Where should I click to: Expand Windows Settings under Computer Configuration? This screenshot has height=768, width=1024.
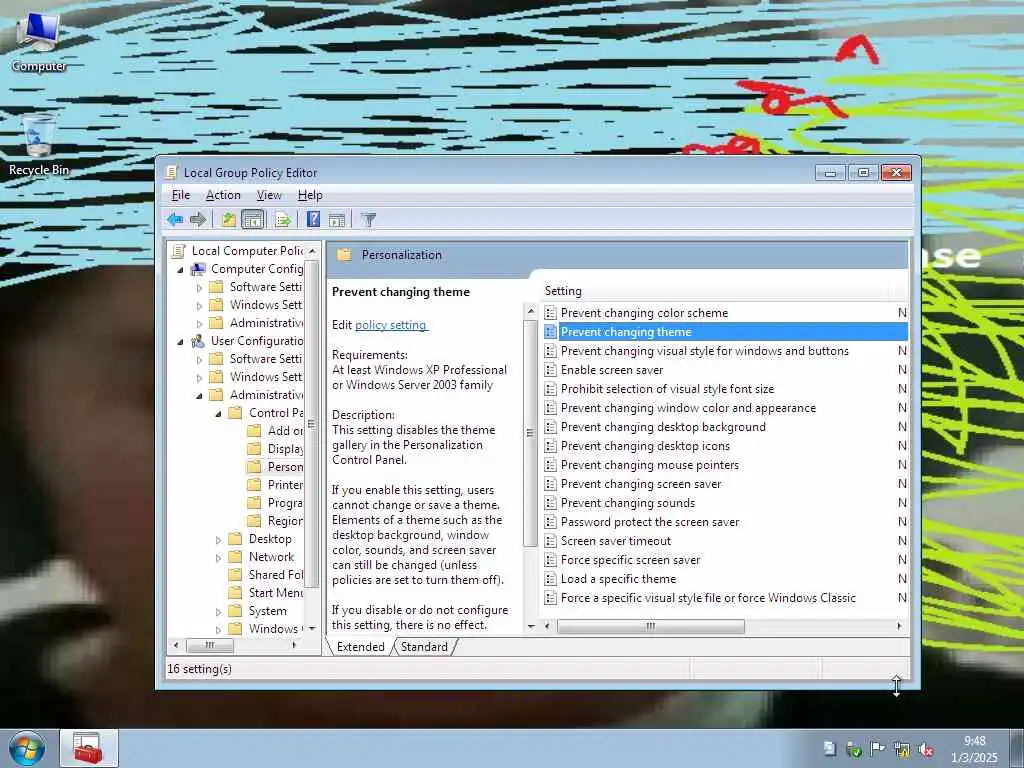pyautogui.click(x=199, y=306)
